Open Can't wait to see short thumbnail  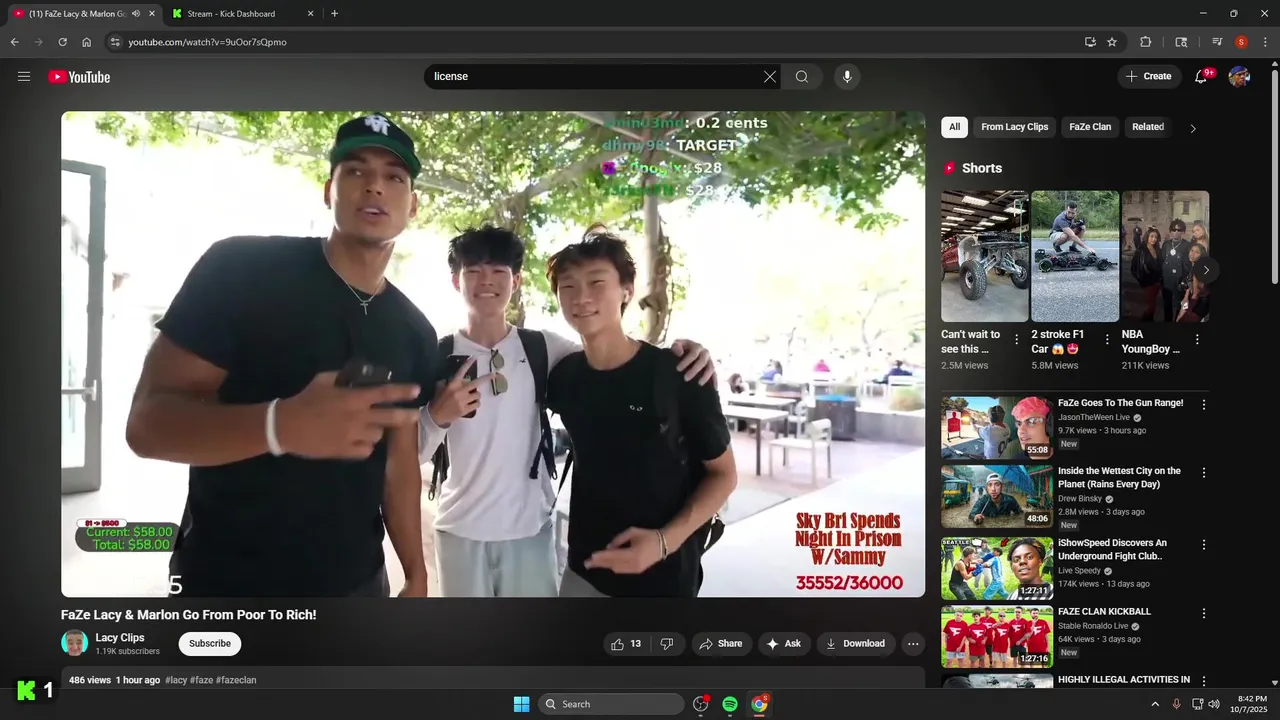984,256
